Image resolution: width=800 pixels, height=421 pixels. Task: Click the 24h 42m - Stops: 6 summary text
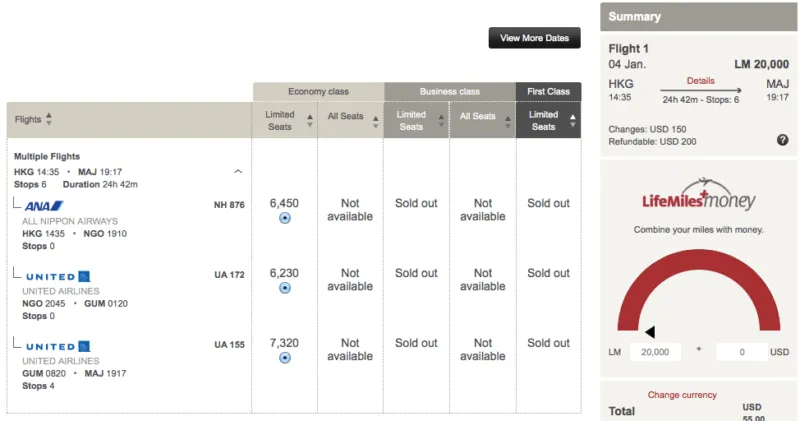pyautogui.click(x=701, y=100)
